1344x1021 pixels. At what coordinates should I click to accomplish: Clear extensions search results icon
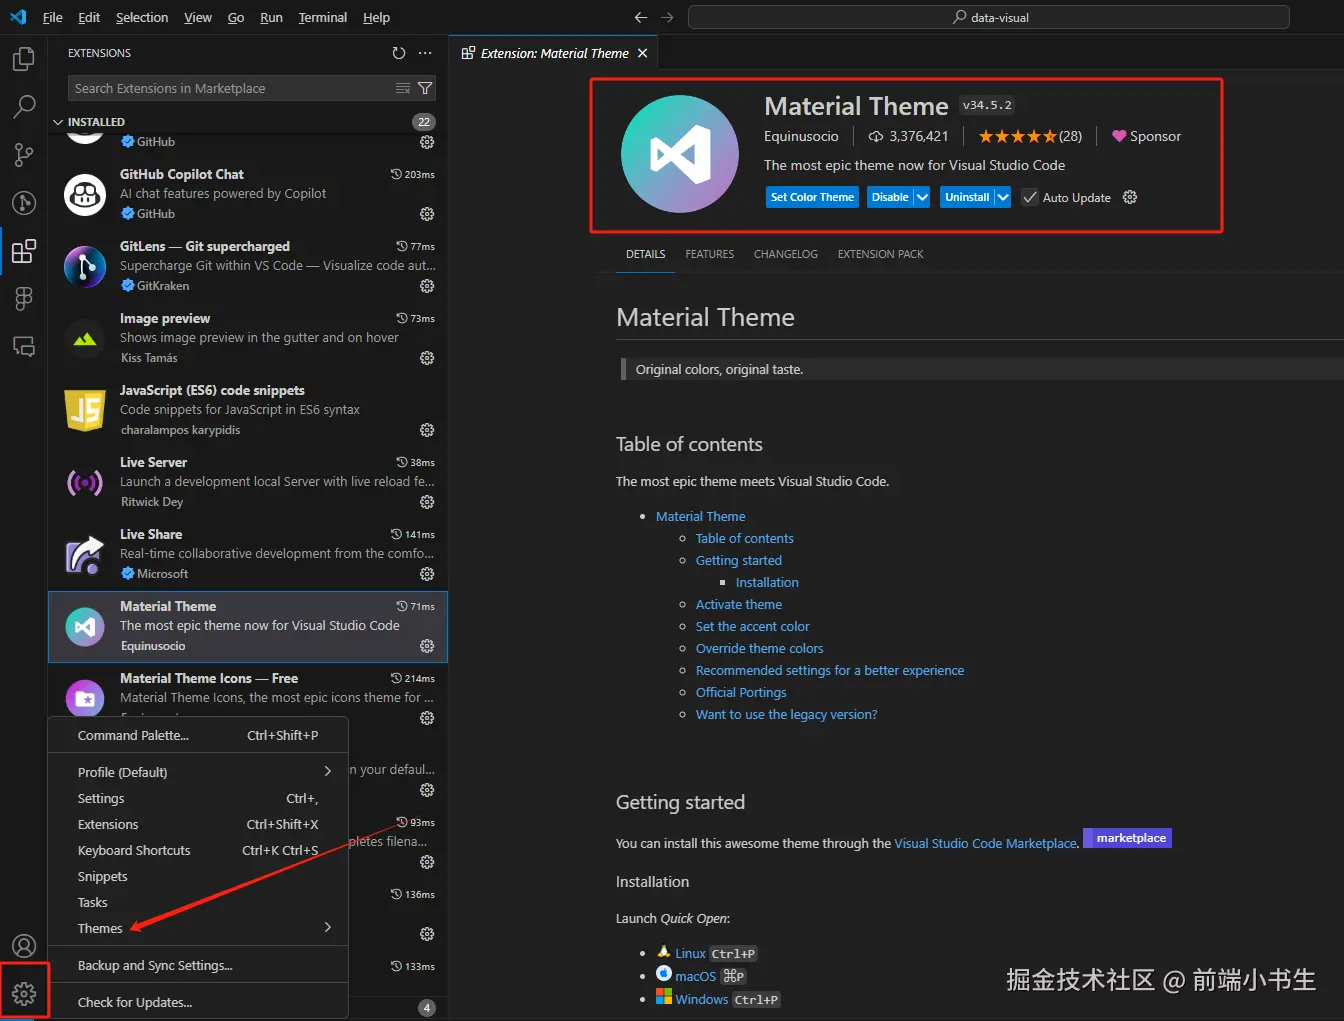403,88
